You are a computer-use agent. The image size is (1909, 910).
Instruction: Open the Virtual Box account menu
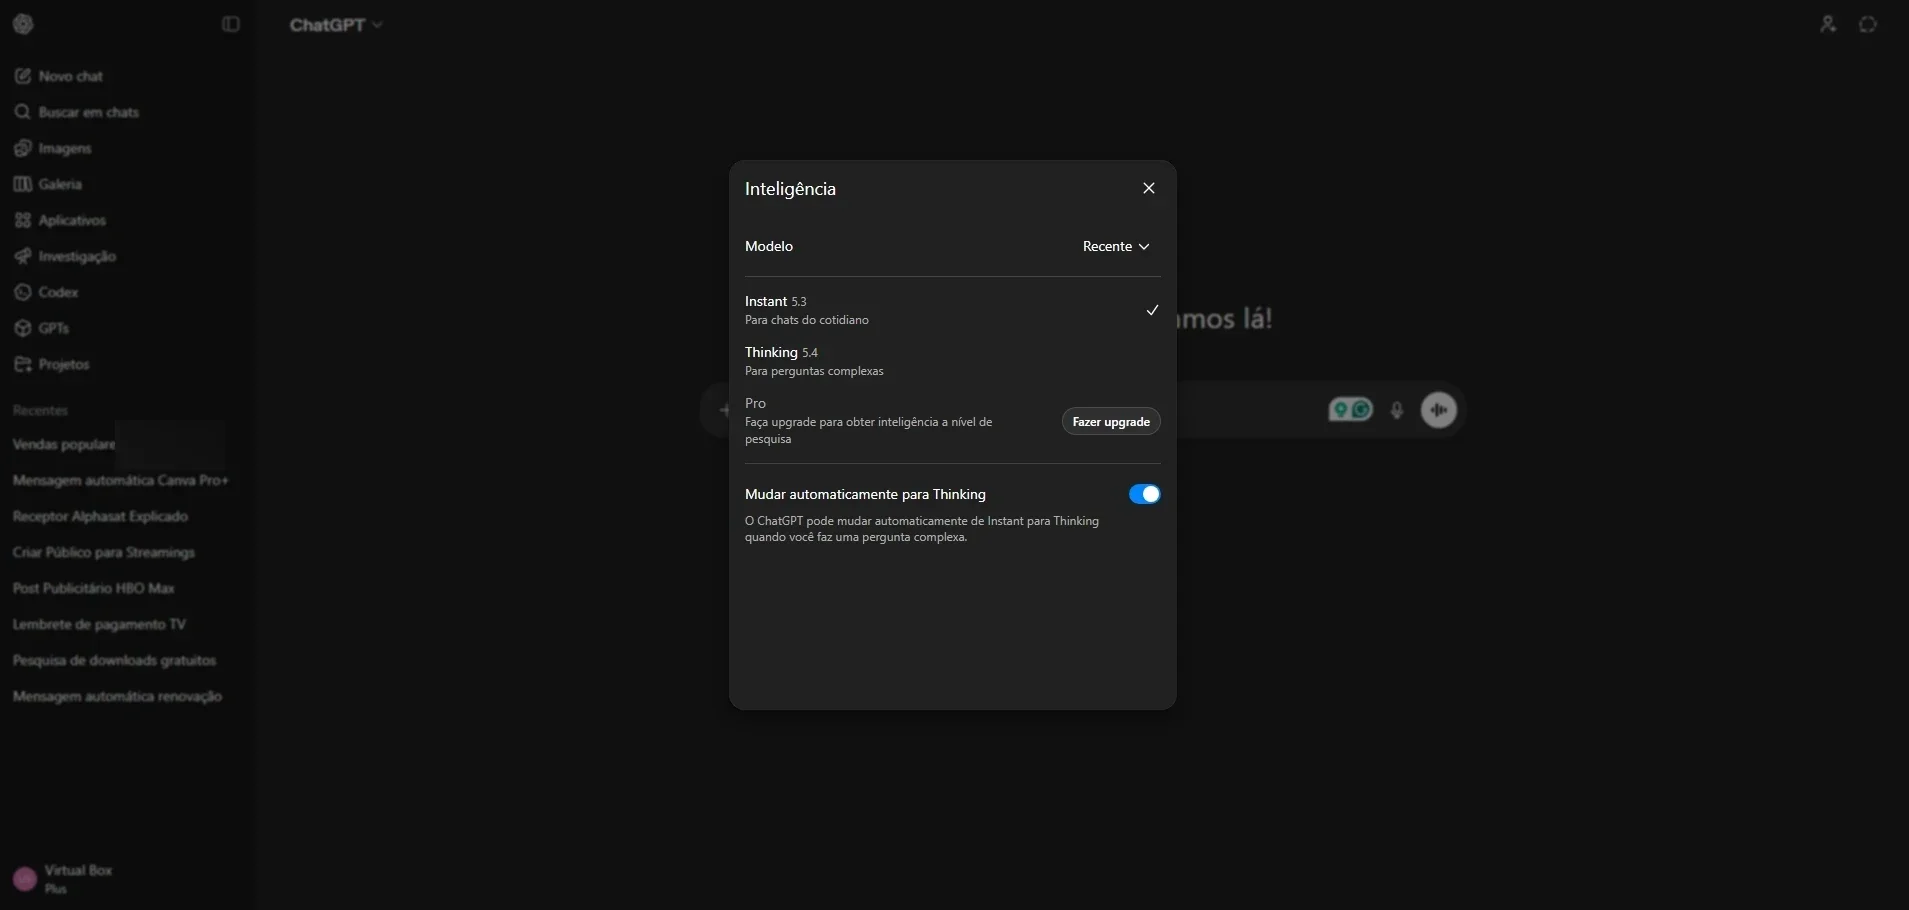tap(64, 879)
